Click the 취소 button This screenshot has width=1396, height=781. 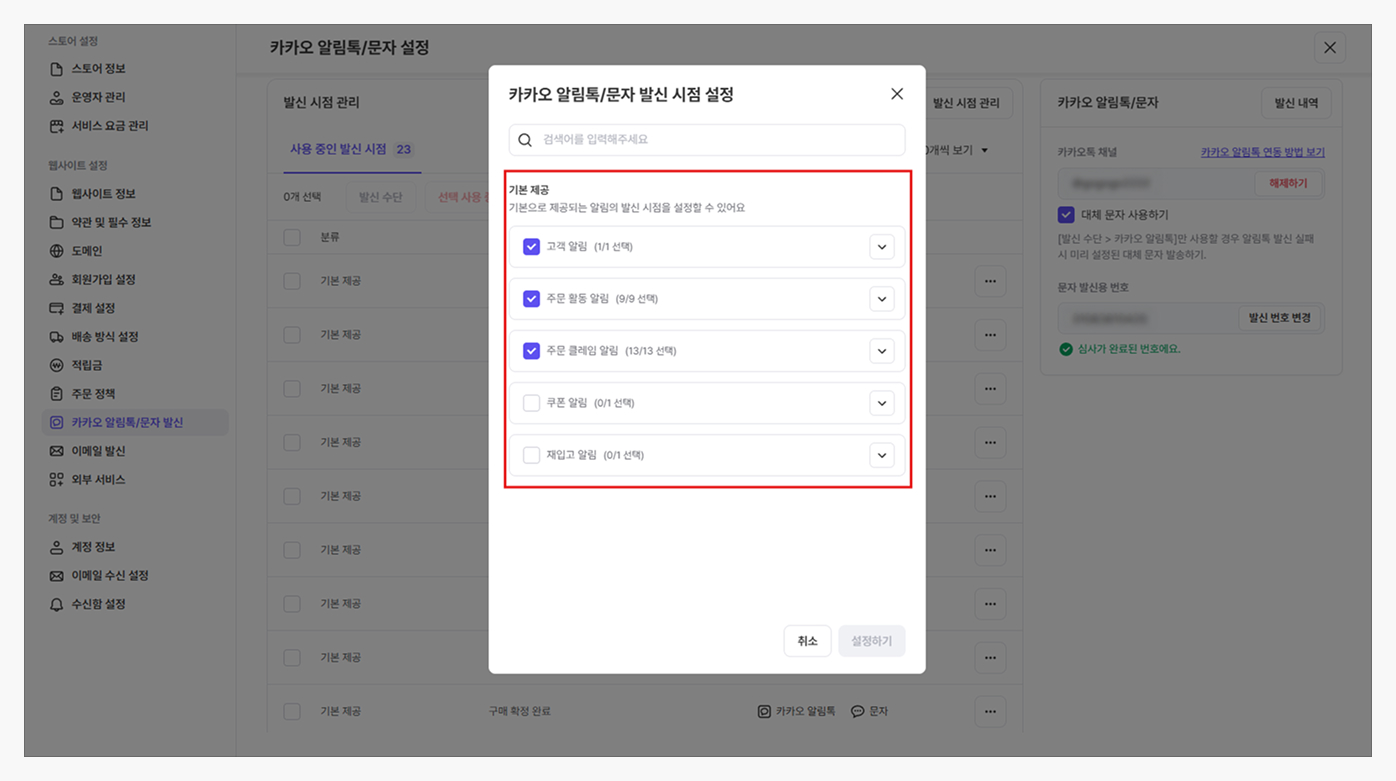pyautogui.click(x=807, y=641)
